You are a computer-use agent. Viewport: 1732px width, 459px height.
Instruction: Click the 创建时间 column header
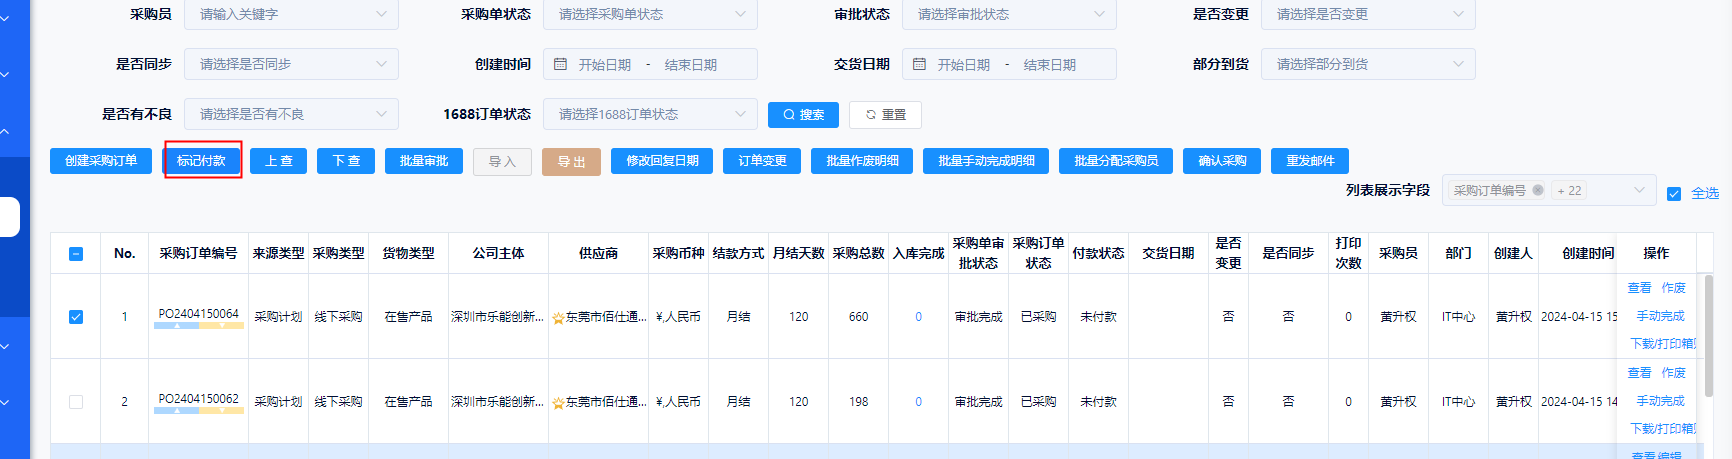pyautogui.click(x=1588, y=254)
